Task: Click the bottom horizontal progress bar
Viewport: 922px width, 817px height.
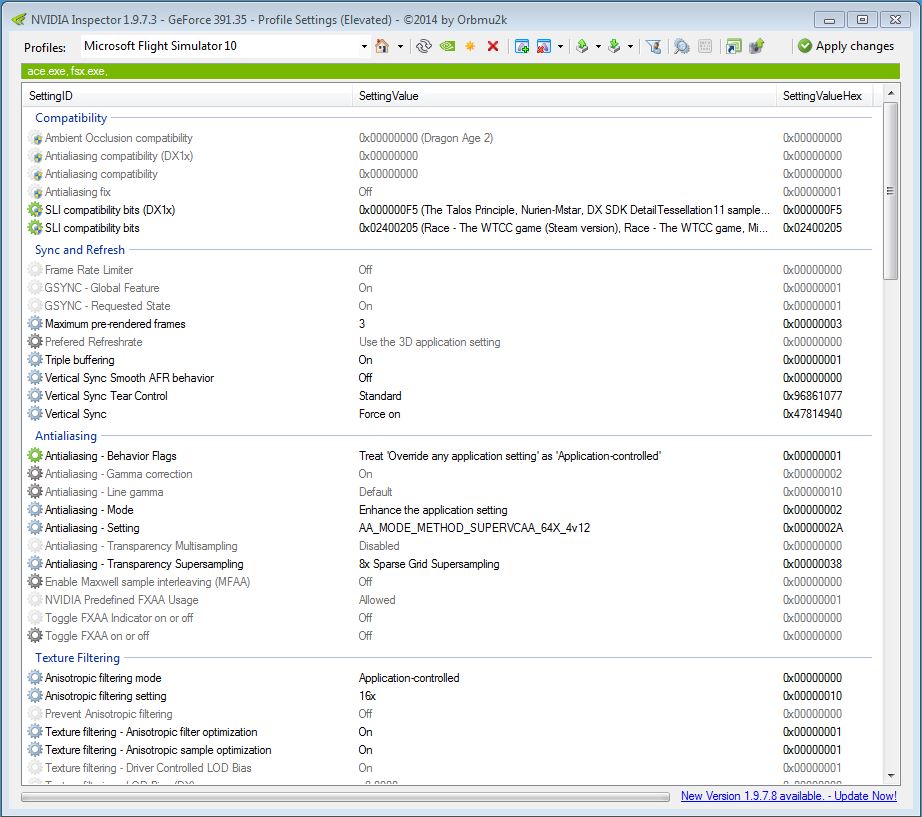Action: 345,797
